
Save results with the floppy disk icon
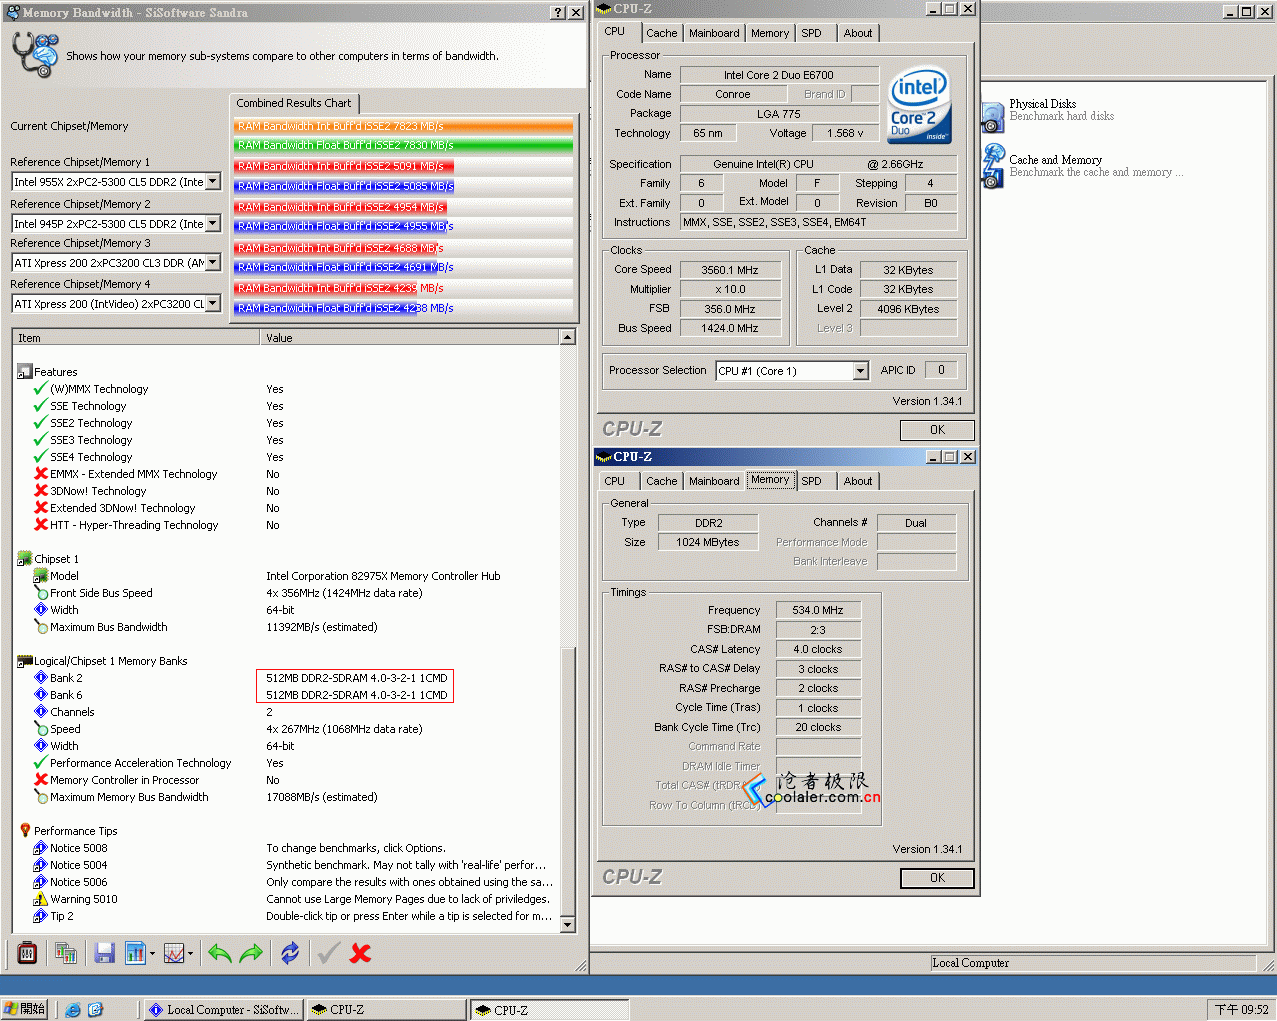pos(105,953)
